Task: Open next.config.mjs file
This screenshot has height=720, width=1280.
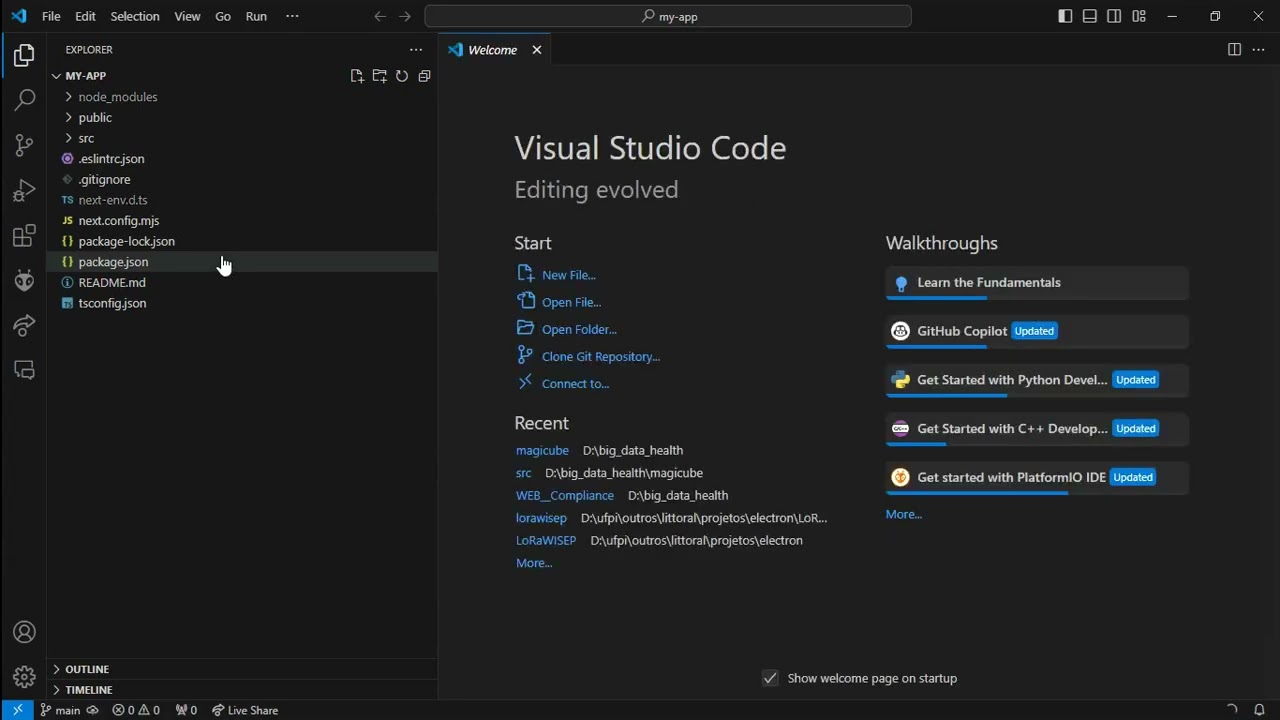Action: (242, 221)
